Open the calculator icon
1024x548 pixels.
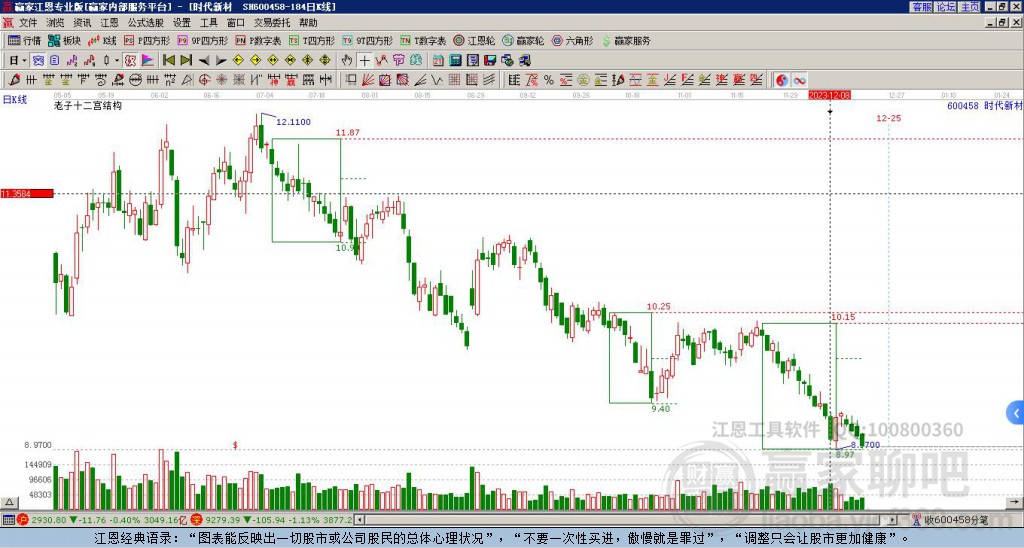click(x=455, y=60)
